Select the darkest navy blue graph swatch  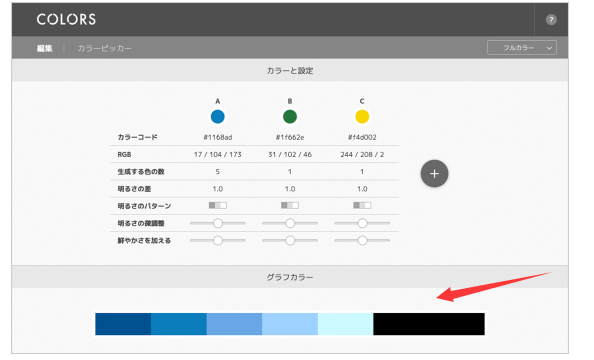tap(123, 324)
